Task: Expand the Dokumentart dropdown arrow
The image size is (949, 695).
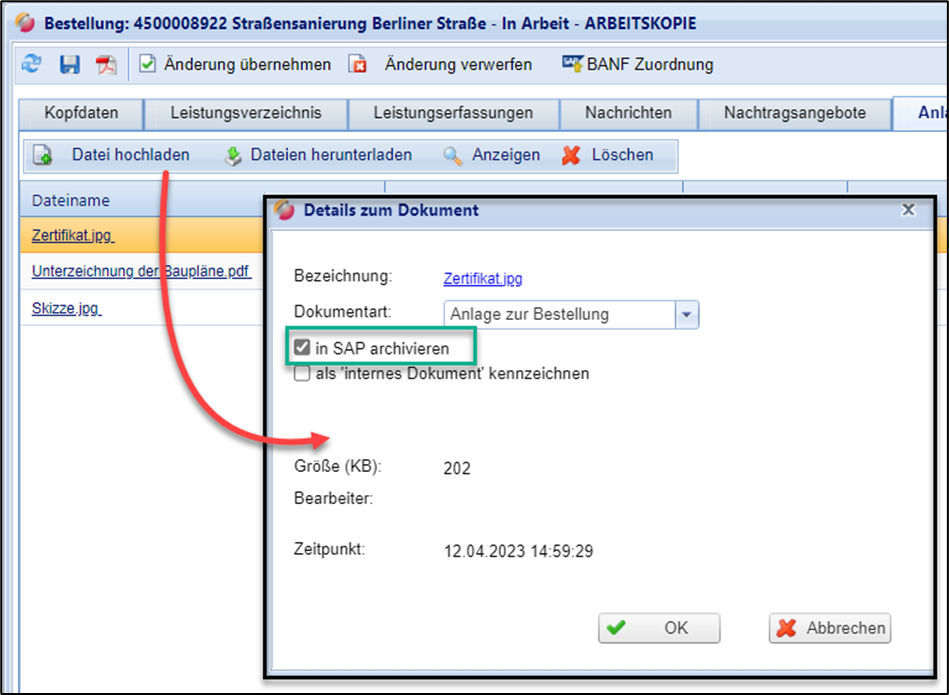Action: [687, 314]
